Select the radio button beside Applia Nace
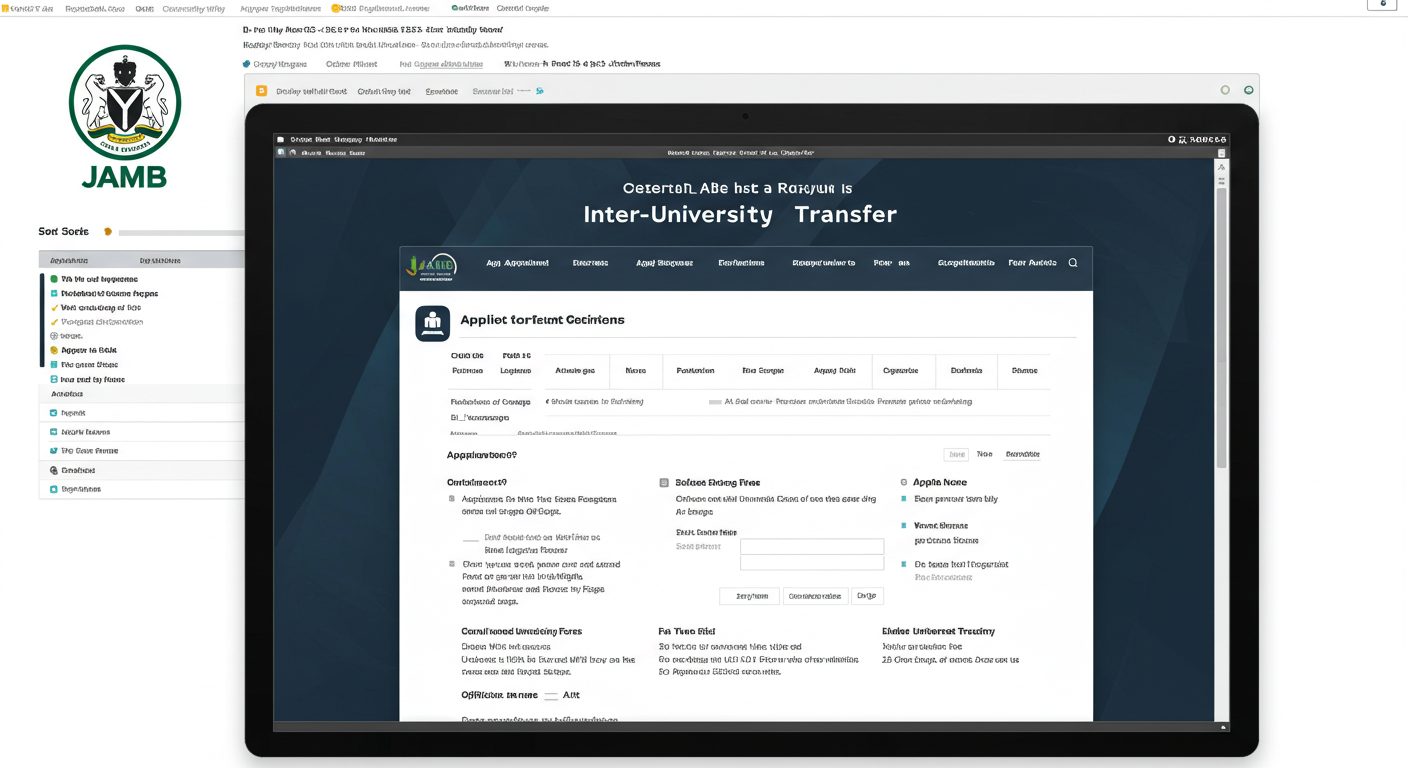 [x=904, y=482]
